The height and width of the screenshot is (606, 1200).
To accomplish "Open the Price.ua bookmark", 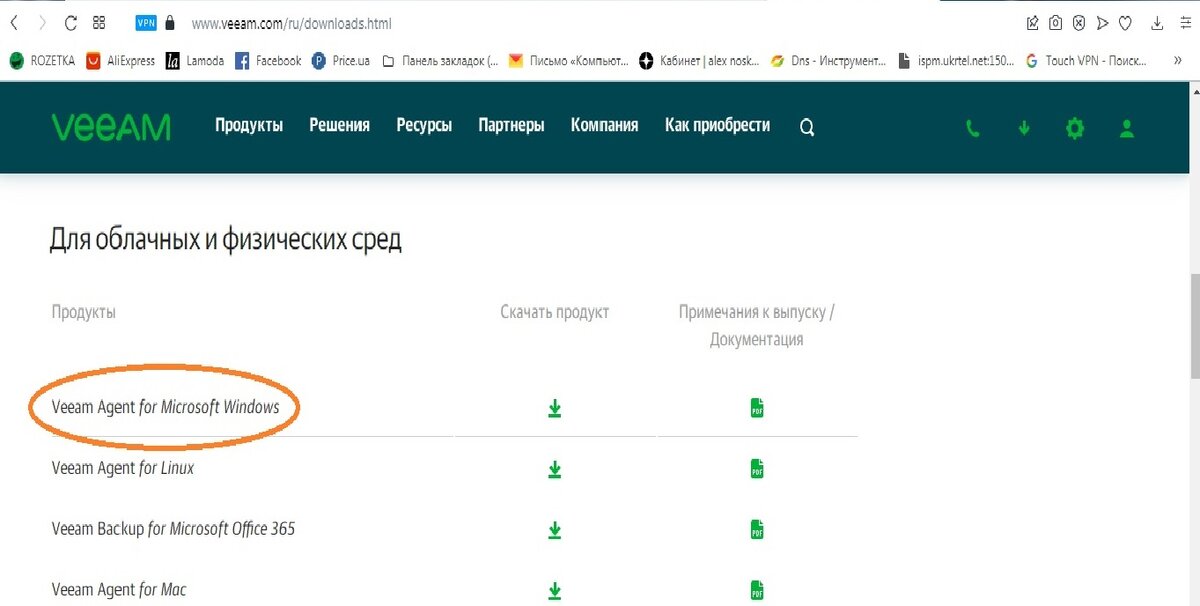I will (x=341, y=61).
